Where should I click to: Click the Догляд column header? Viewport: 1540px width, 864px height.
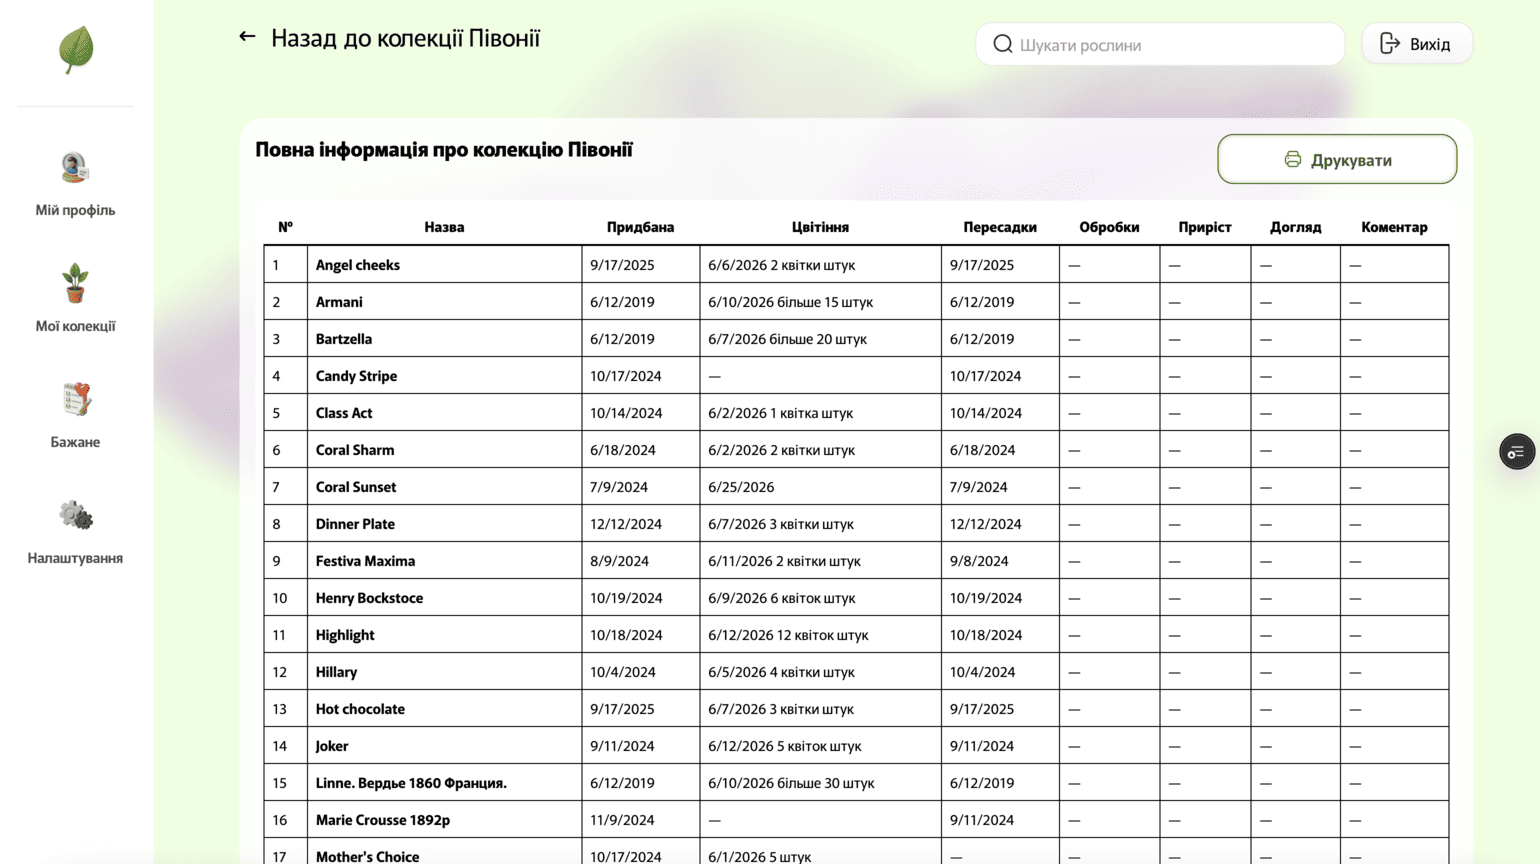point(1295,227)
